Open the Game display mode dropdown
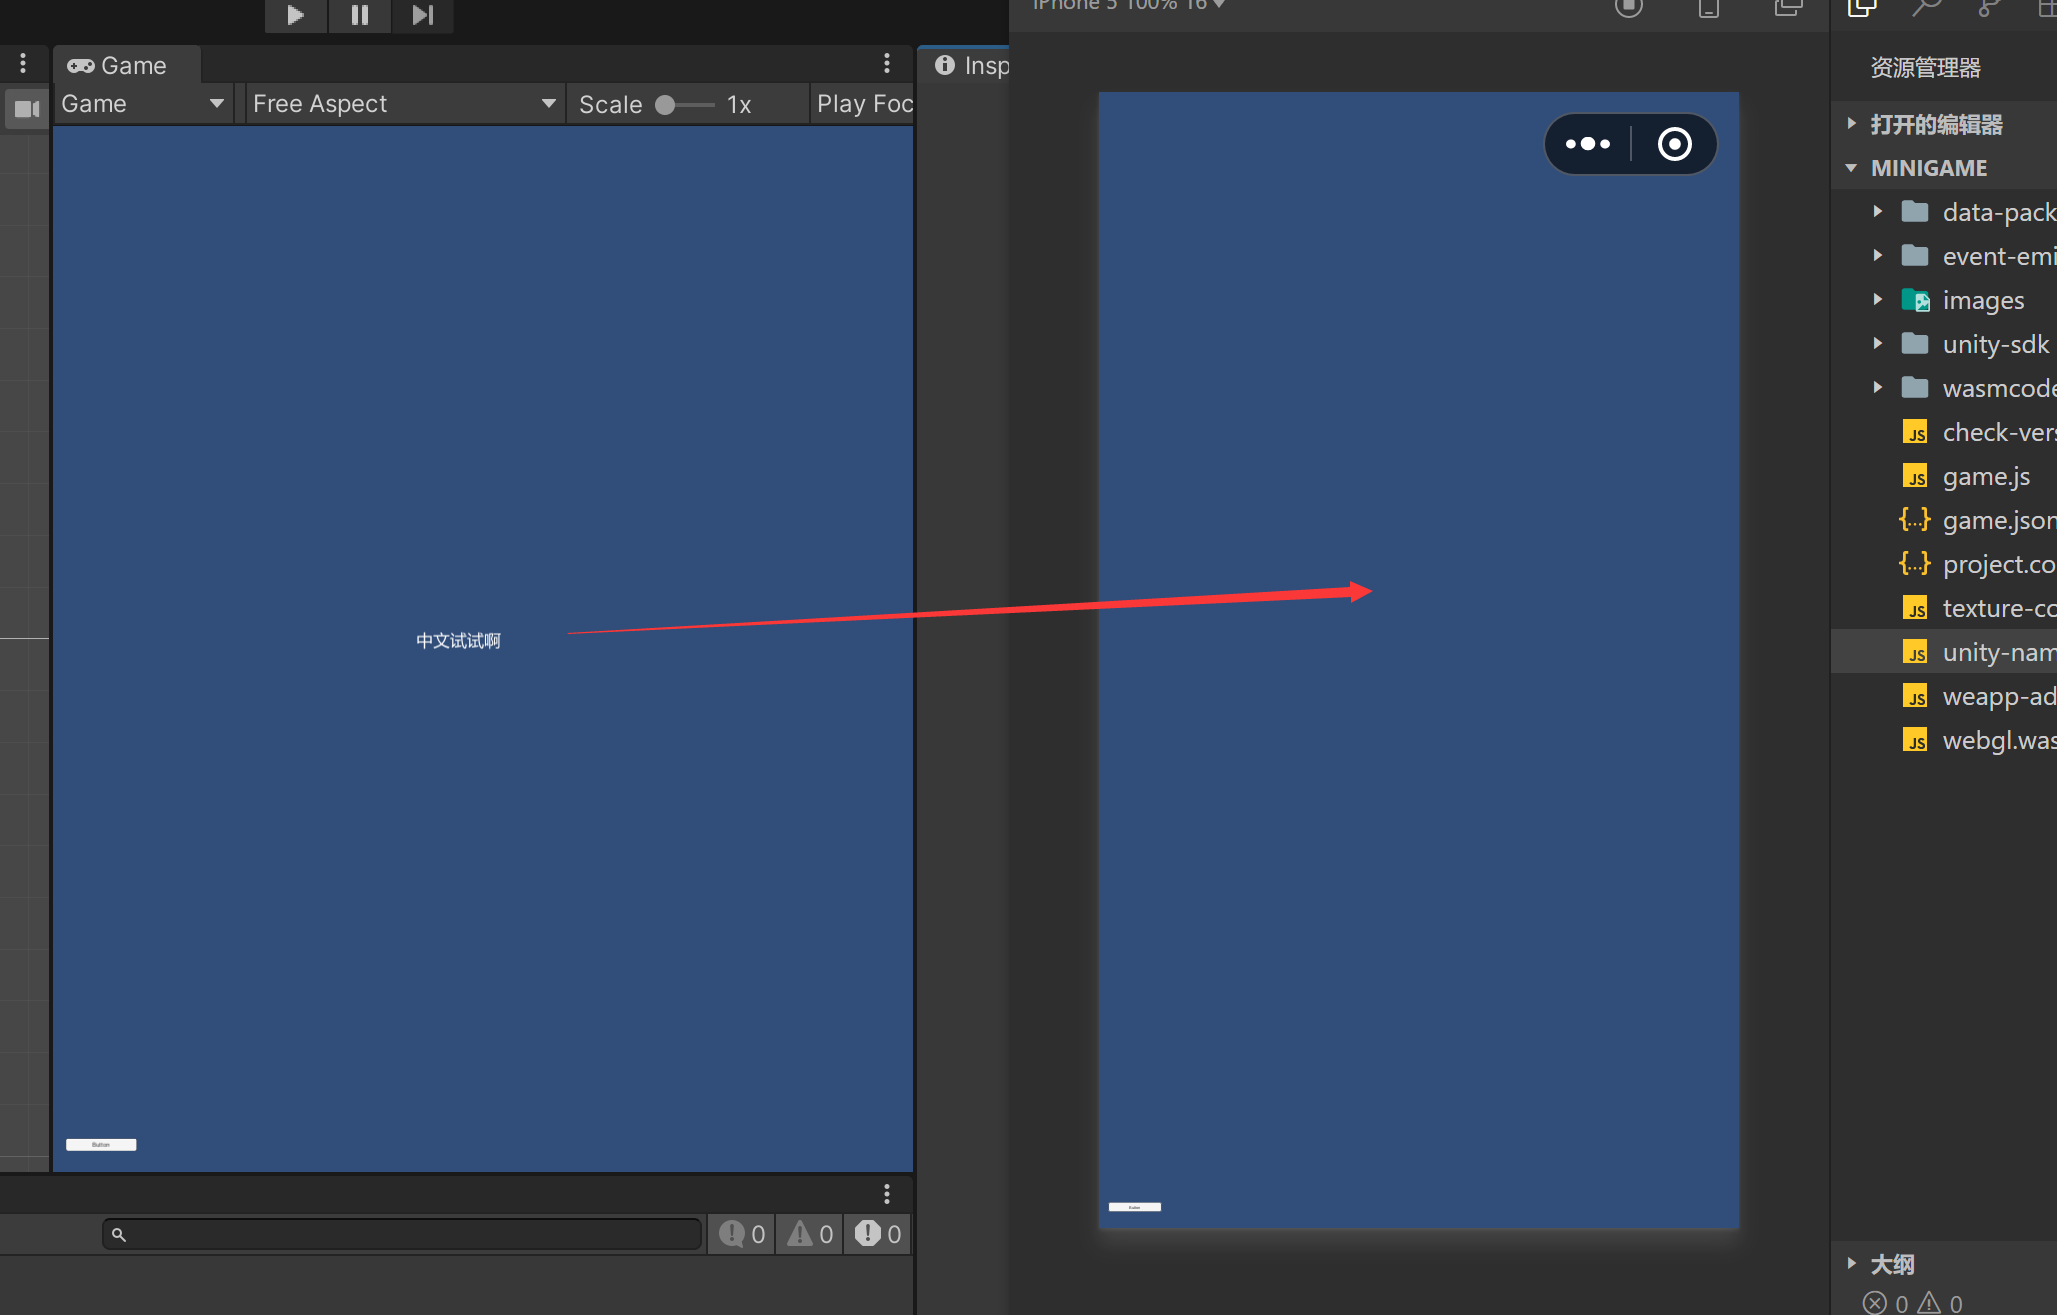Screen dimensions: 2057x1315 click(142, 104)
